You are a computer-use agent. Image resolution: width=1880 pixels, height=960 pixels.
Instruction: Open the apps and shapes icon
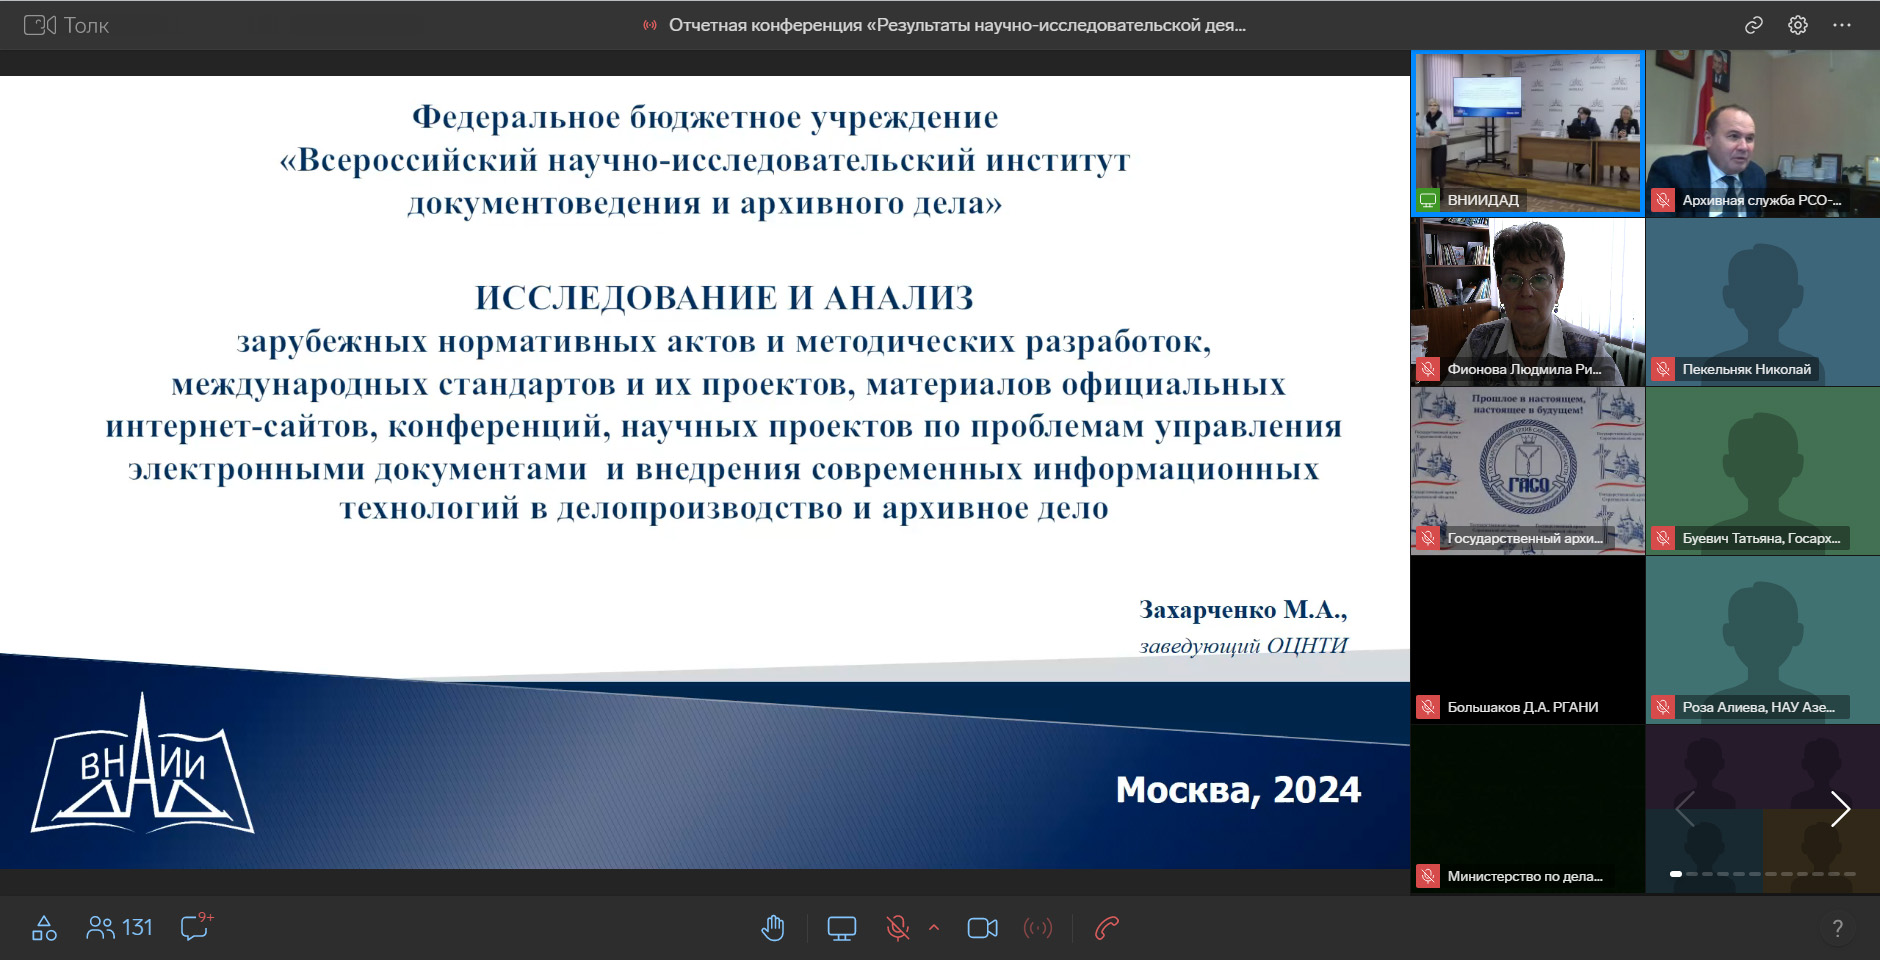click(x=44, y=928)
